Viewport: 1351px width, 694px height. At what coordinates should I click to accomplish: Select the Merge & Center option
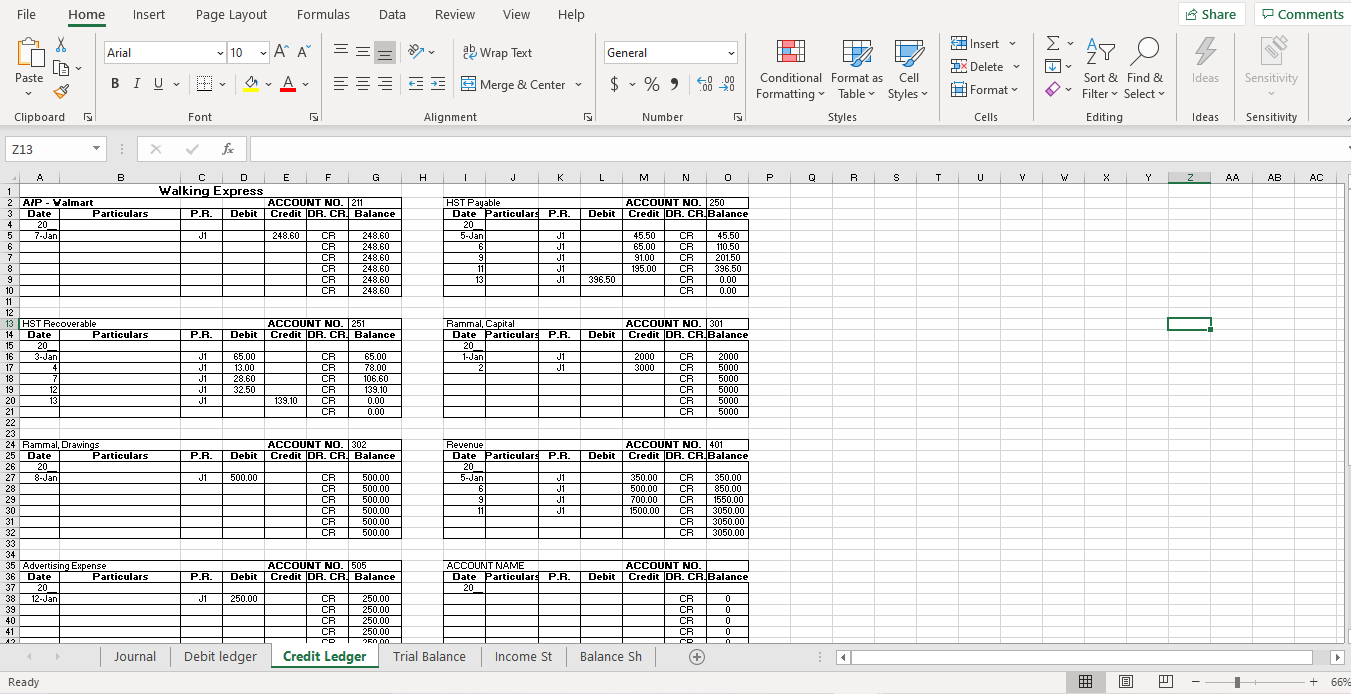click(x=514, y=85)
